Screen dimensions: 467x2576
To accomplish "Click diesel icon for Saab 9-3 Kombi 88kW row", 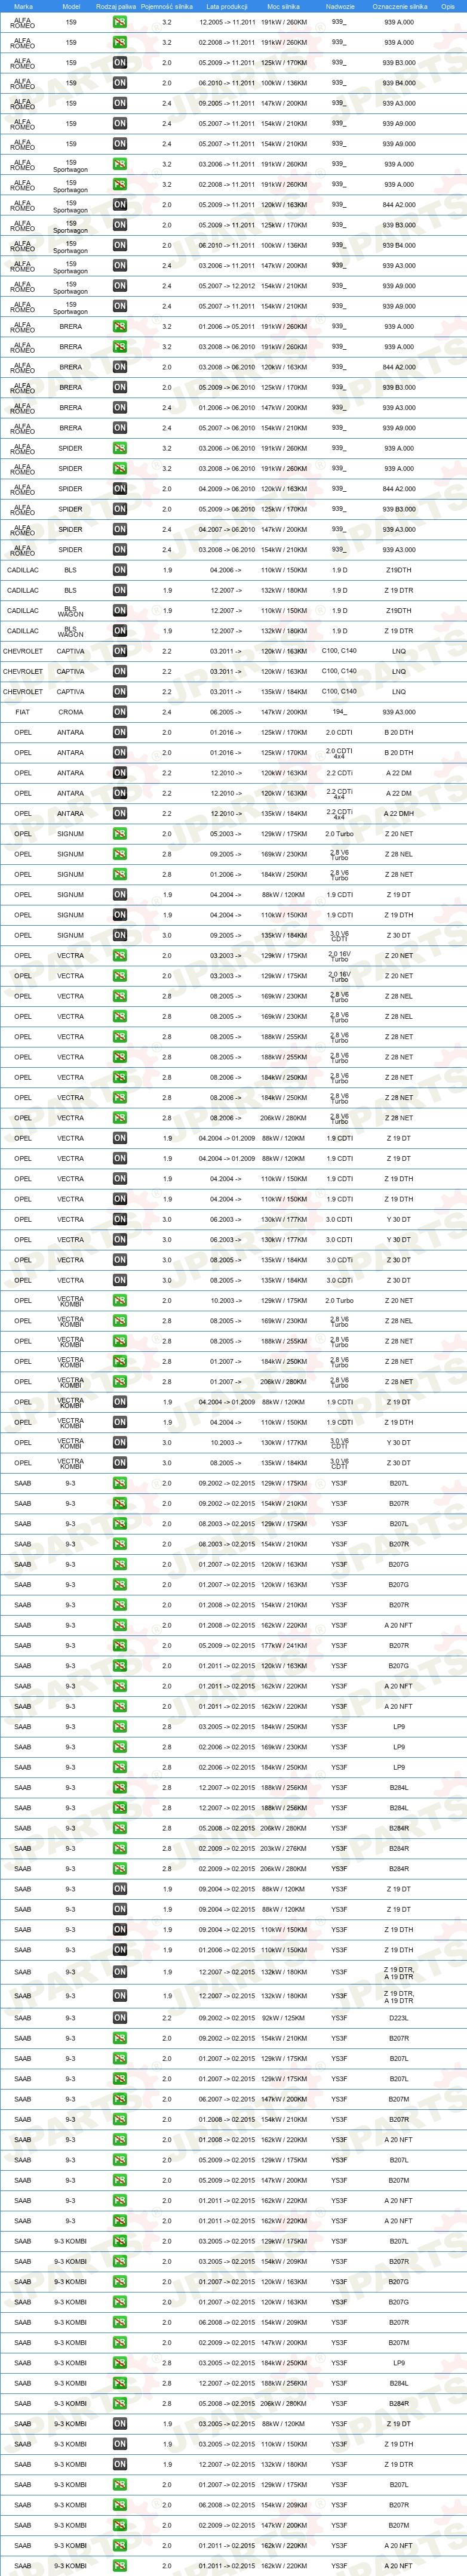I will click(120, 2424).
